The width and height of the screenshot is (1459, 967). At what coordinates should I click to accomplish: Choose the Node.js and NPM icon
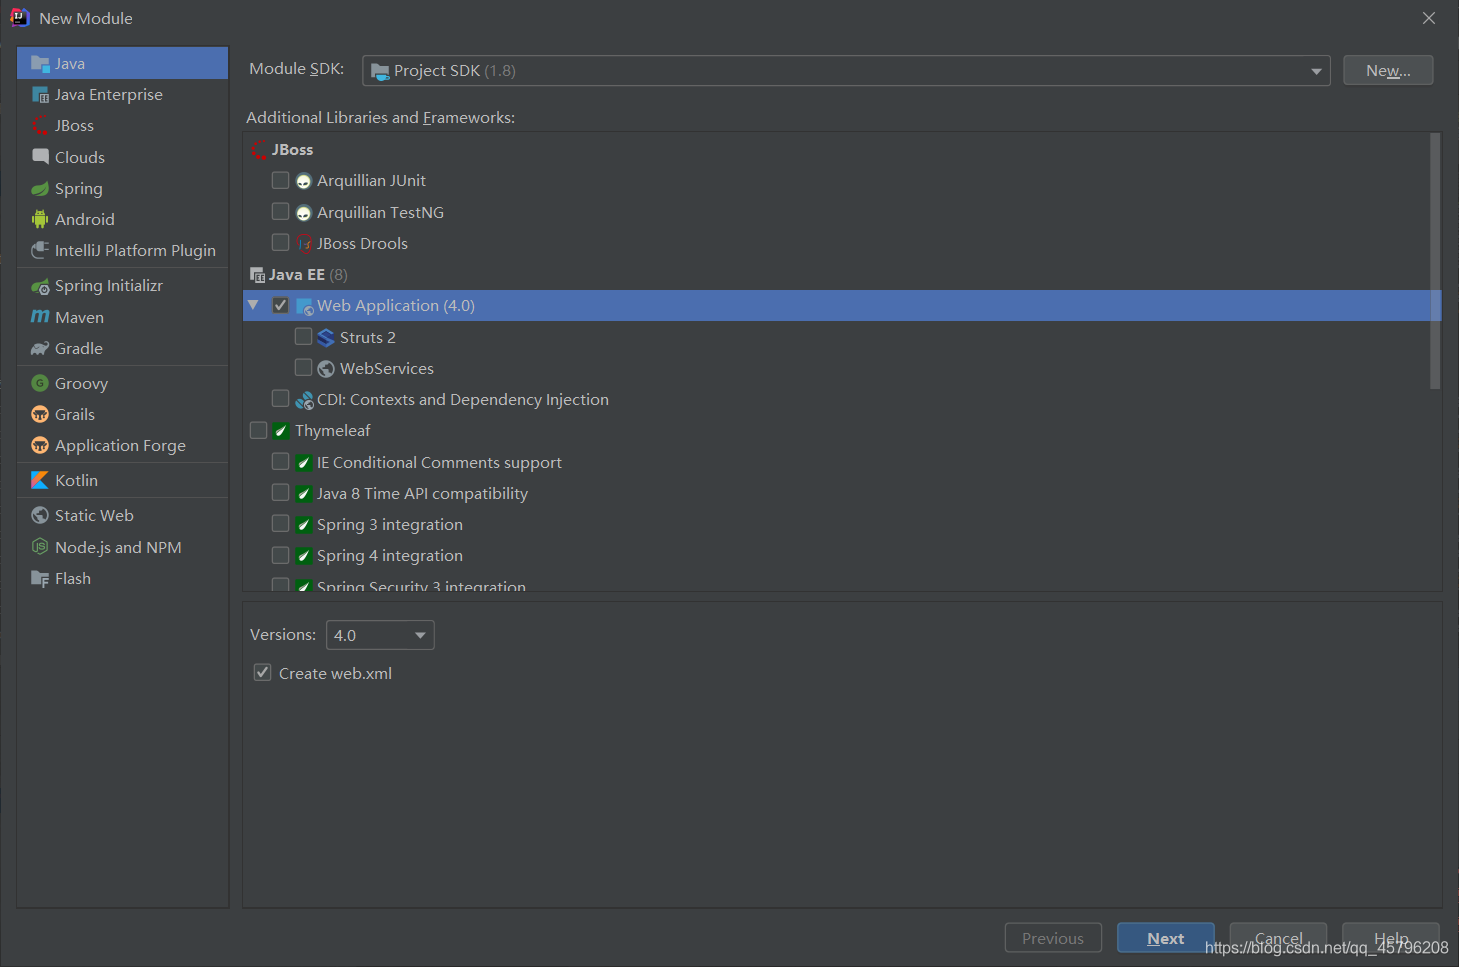(40, 547)
